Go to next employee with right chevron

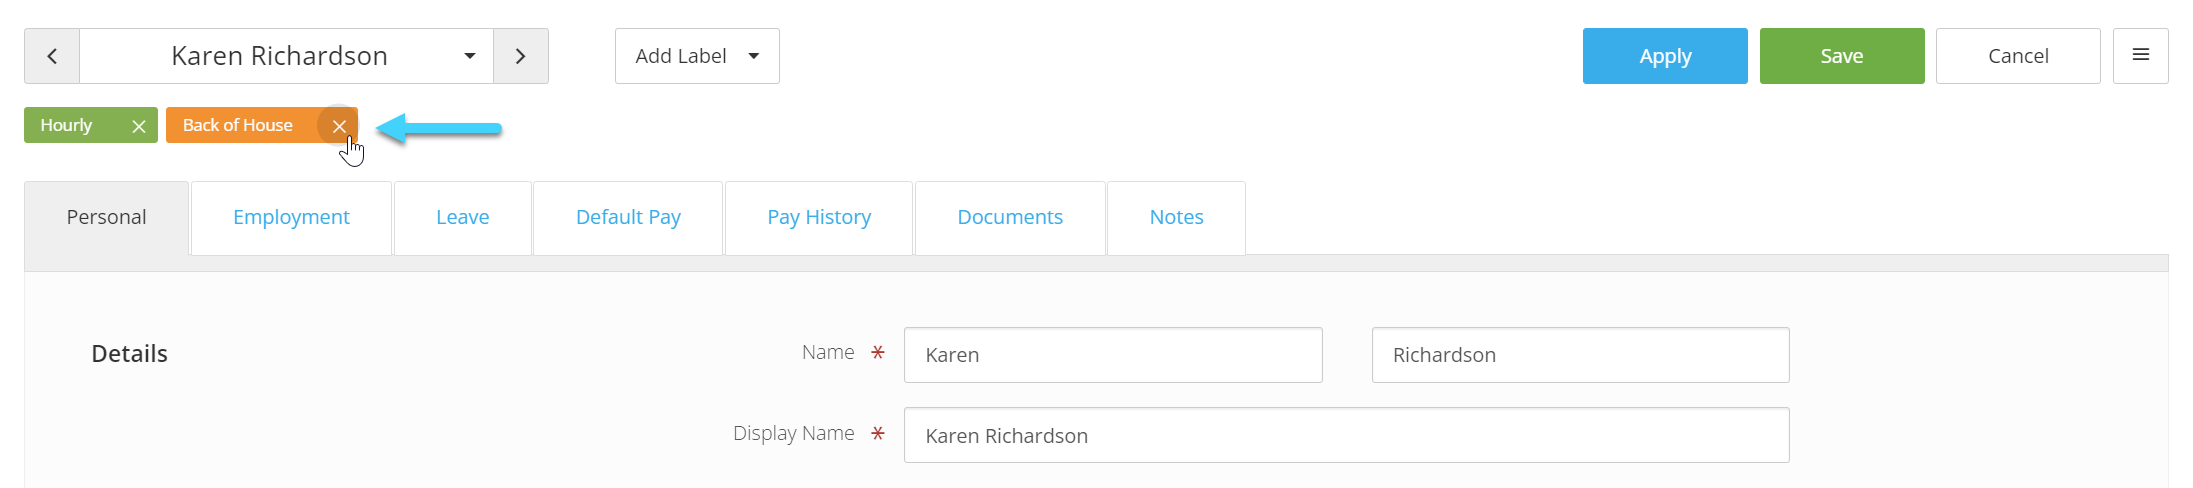[x=520, y=56]
